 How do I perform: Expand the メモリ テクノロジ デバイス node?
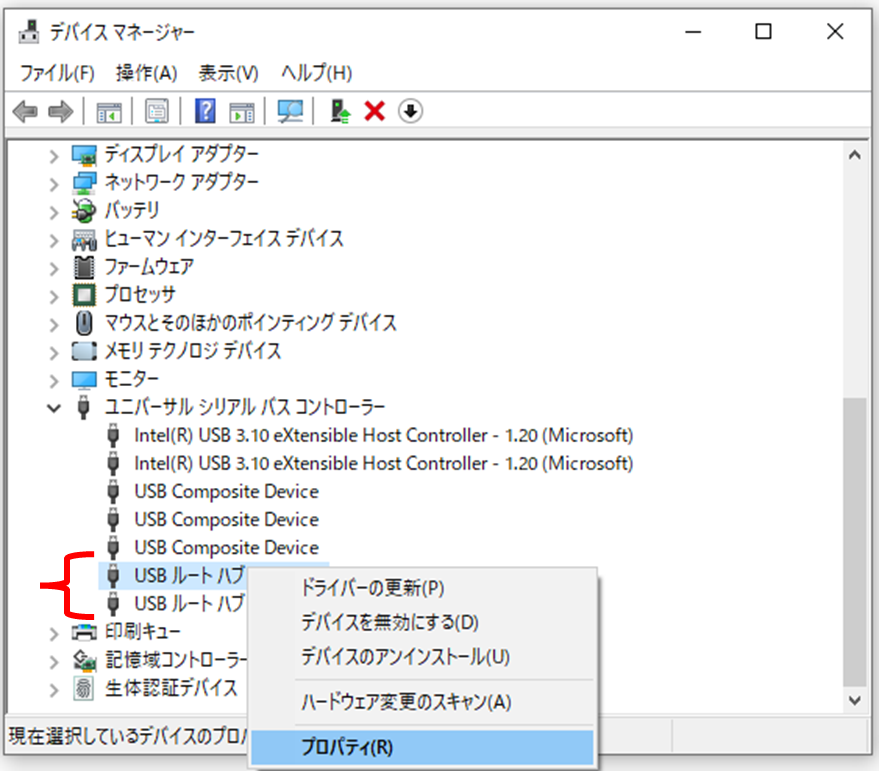[x=54, y=353]
